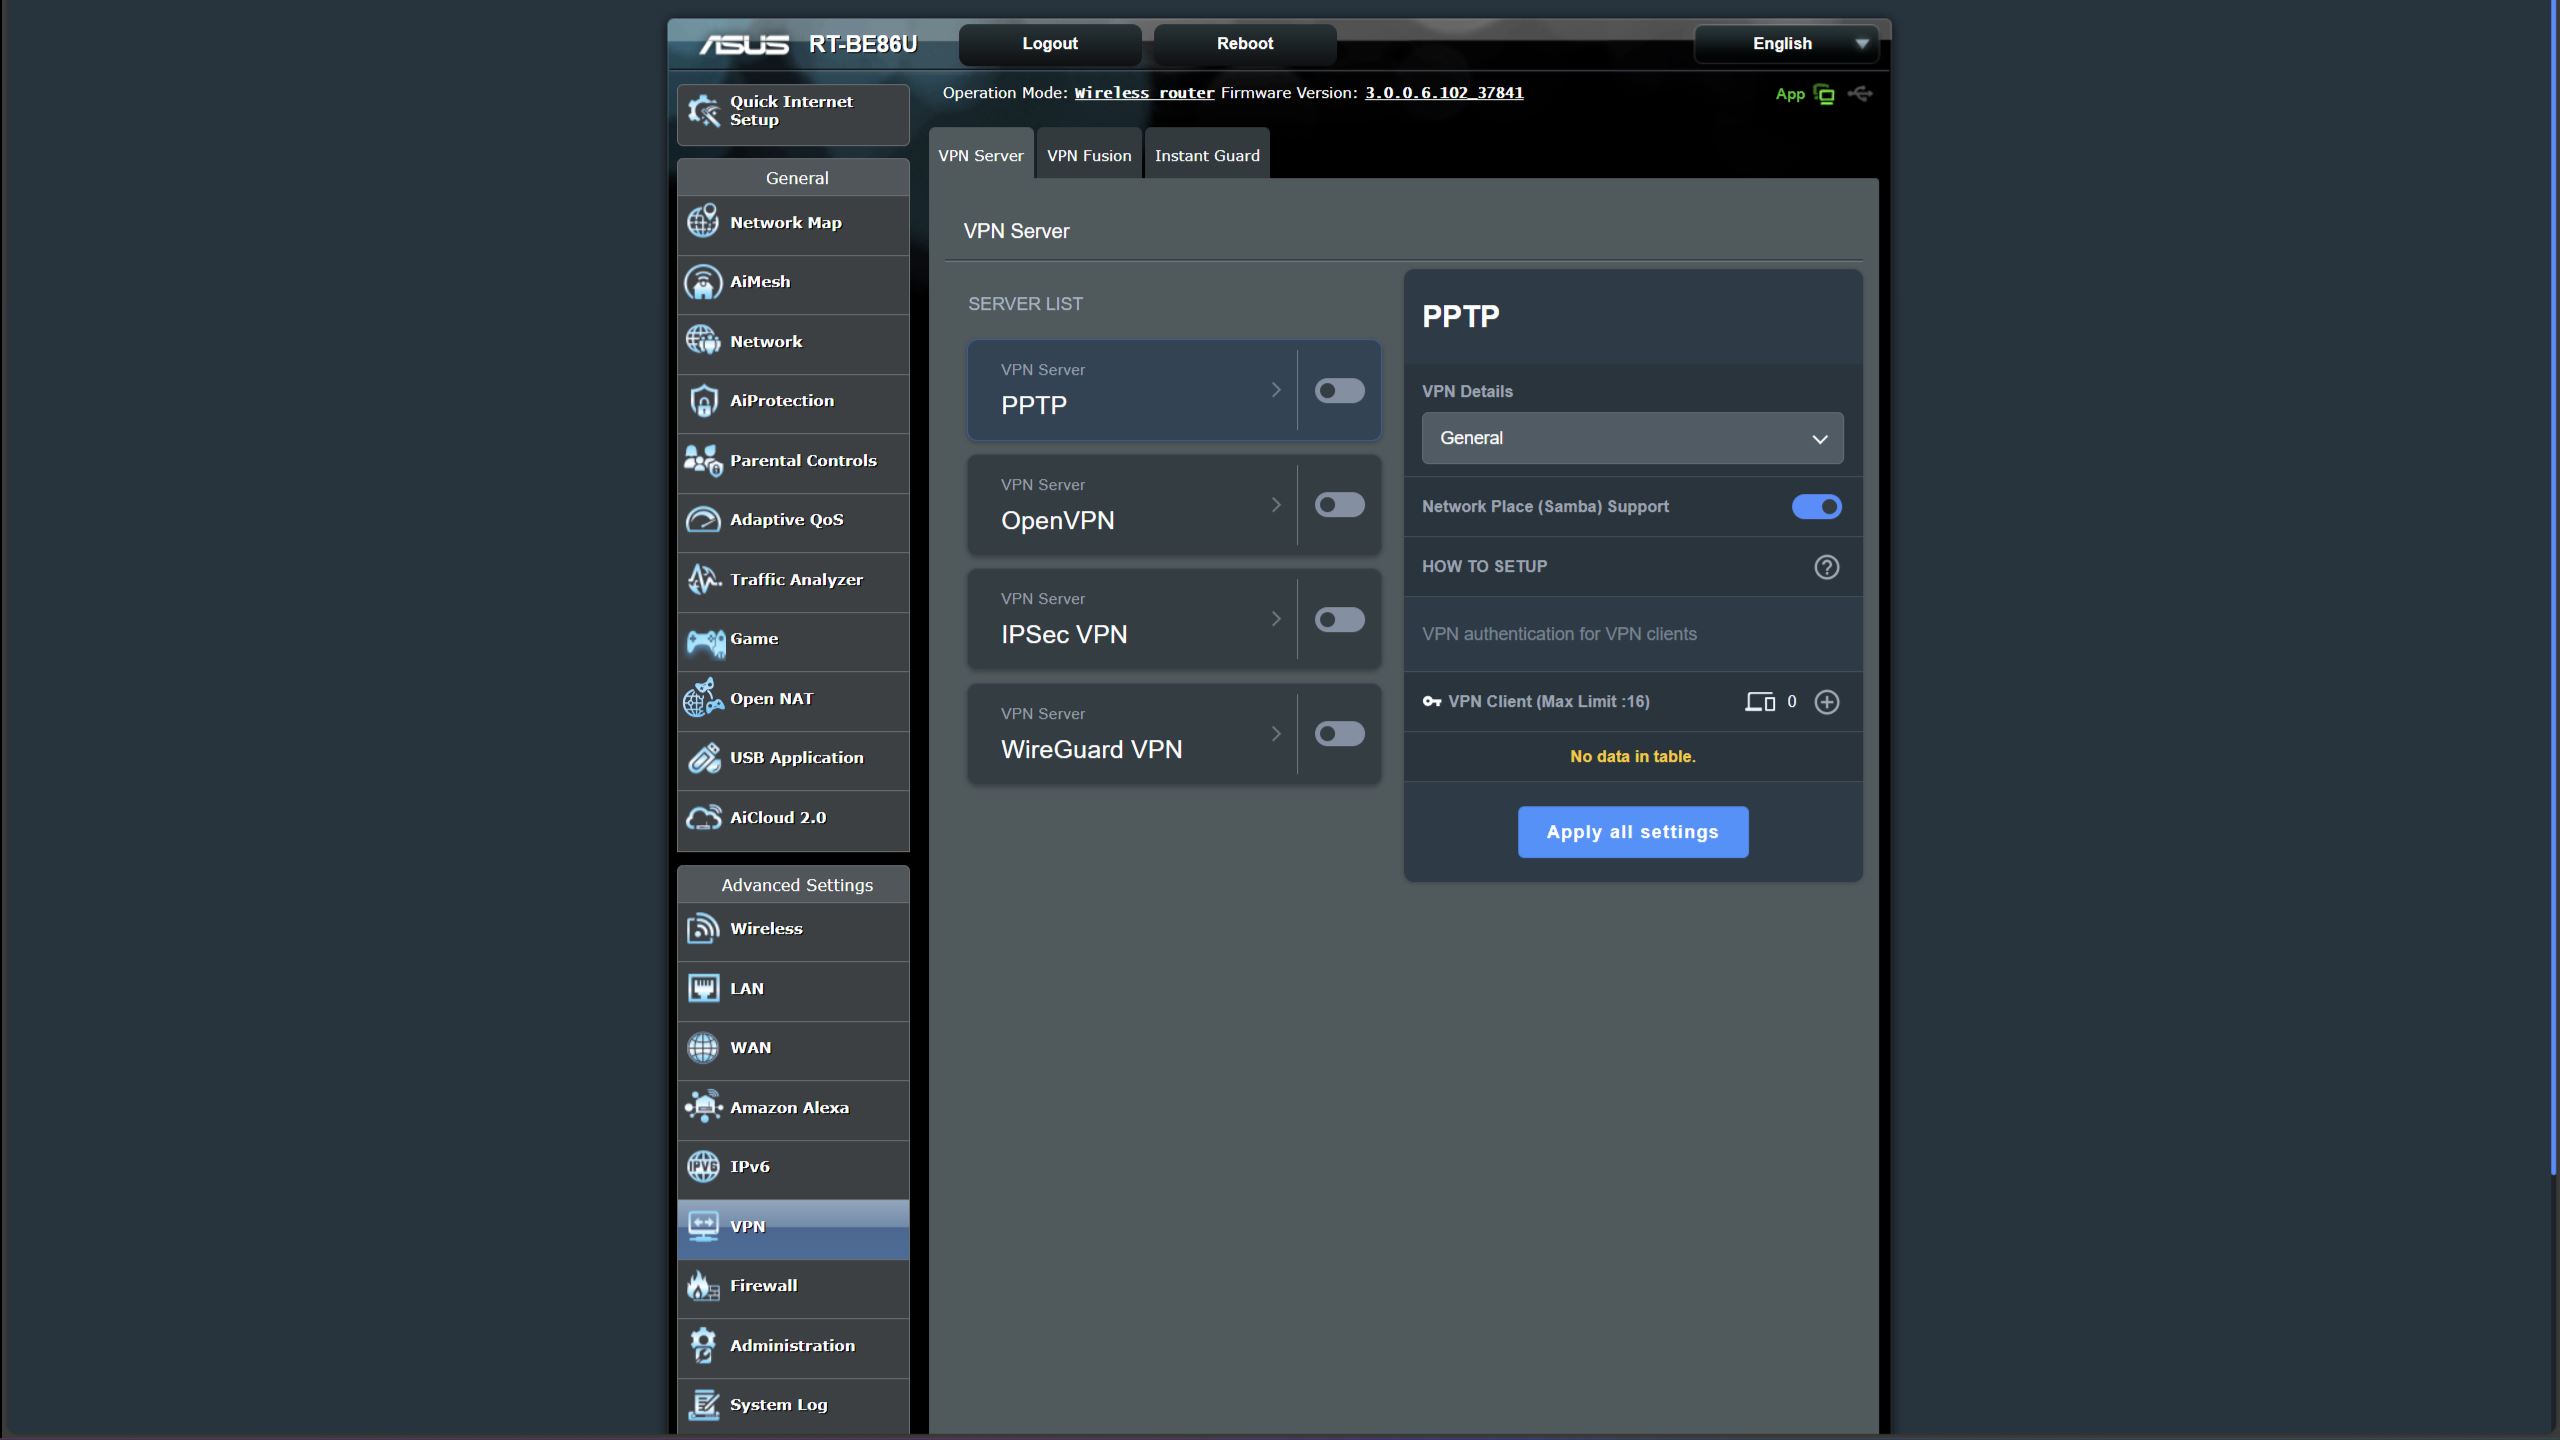Screen dimensions: 2560x1440
Task: Expand the VPN Details General dropdown
Action: 1631,439
